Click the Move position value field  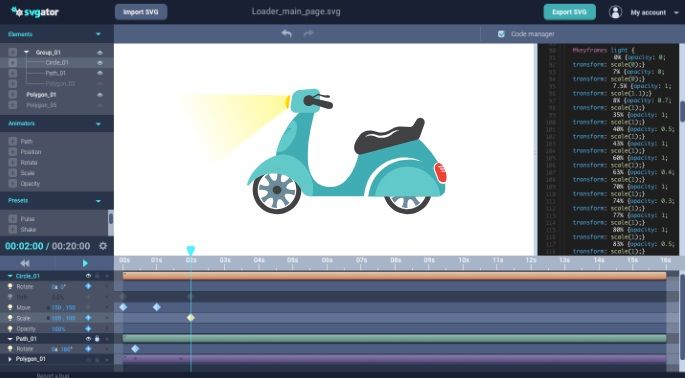pyautogui.click(x=64, y=308)
